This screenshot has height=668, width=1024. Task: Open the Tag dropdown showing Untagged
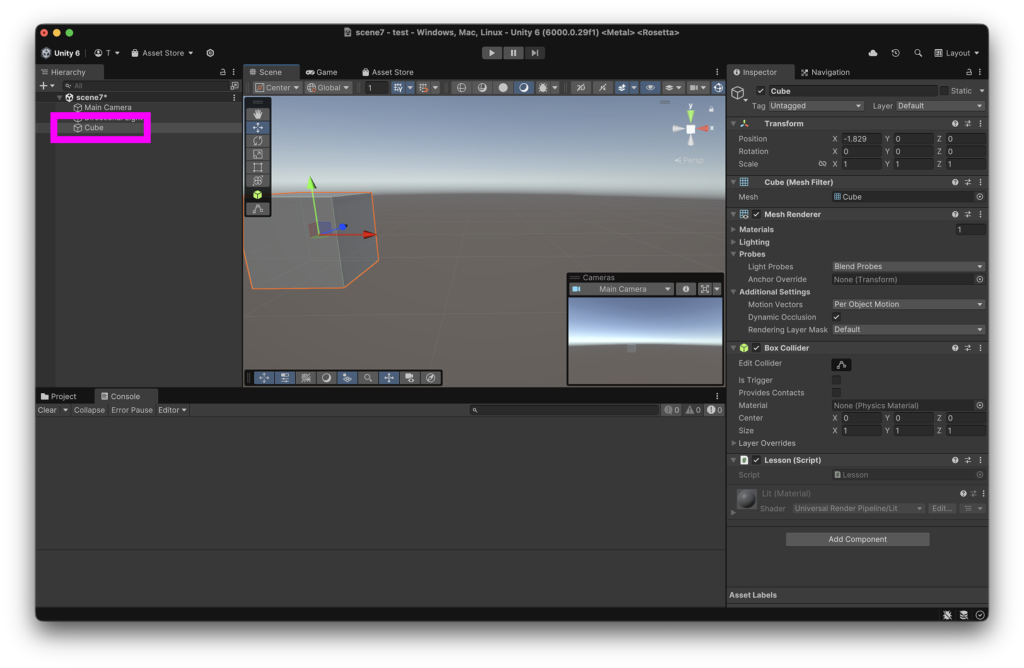tap(816, 106)
